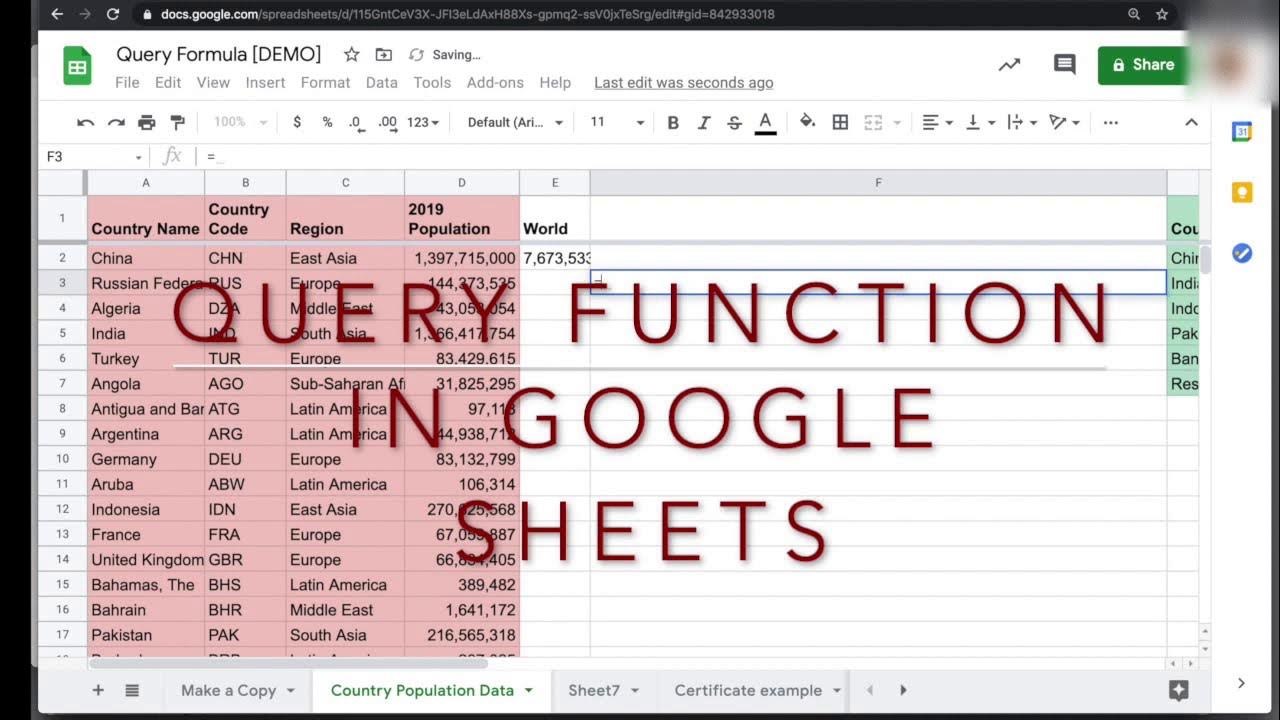This screenshot has height=720, width=1280.
Task: Open the borders tool
Action: click(x=841, y=122)
